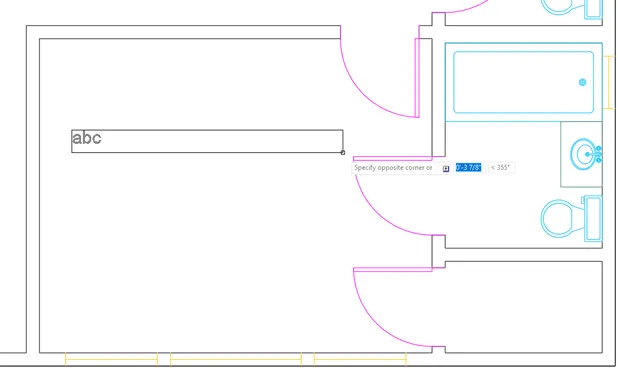The width and height of the screenshot is (618, 368).
Task: Select the bathroom sink basin symbol
Action: click(584, 154)
